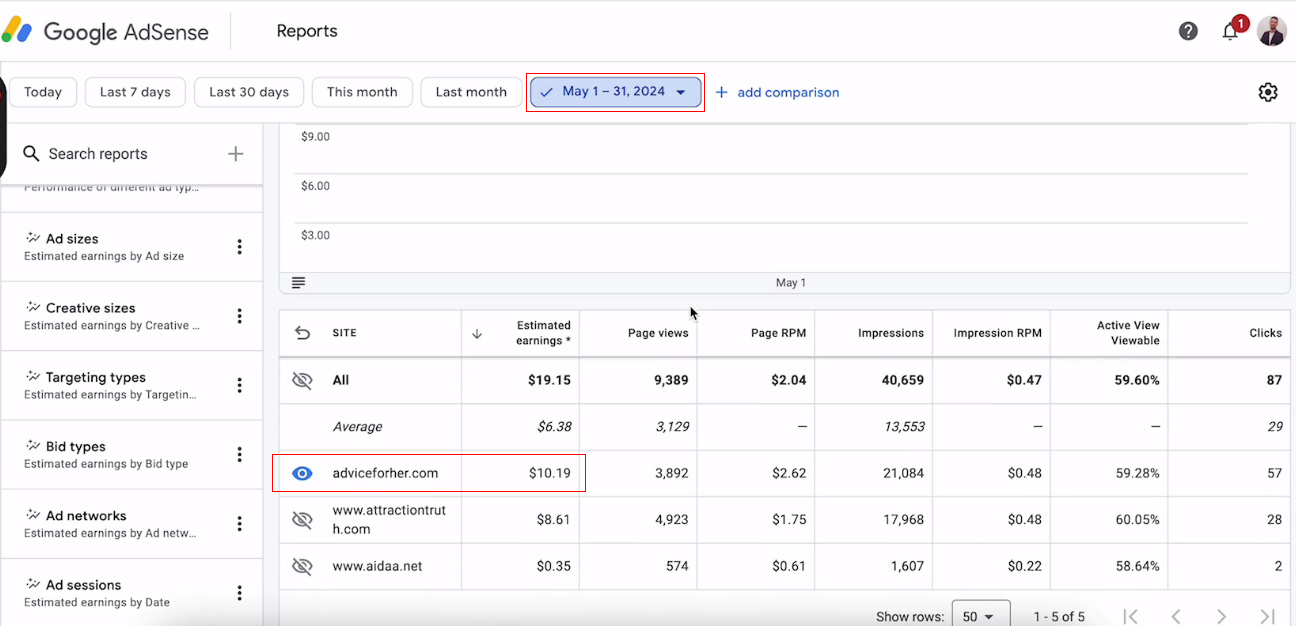Go to previous page of table

(x=1176, y=616)
